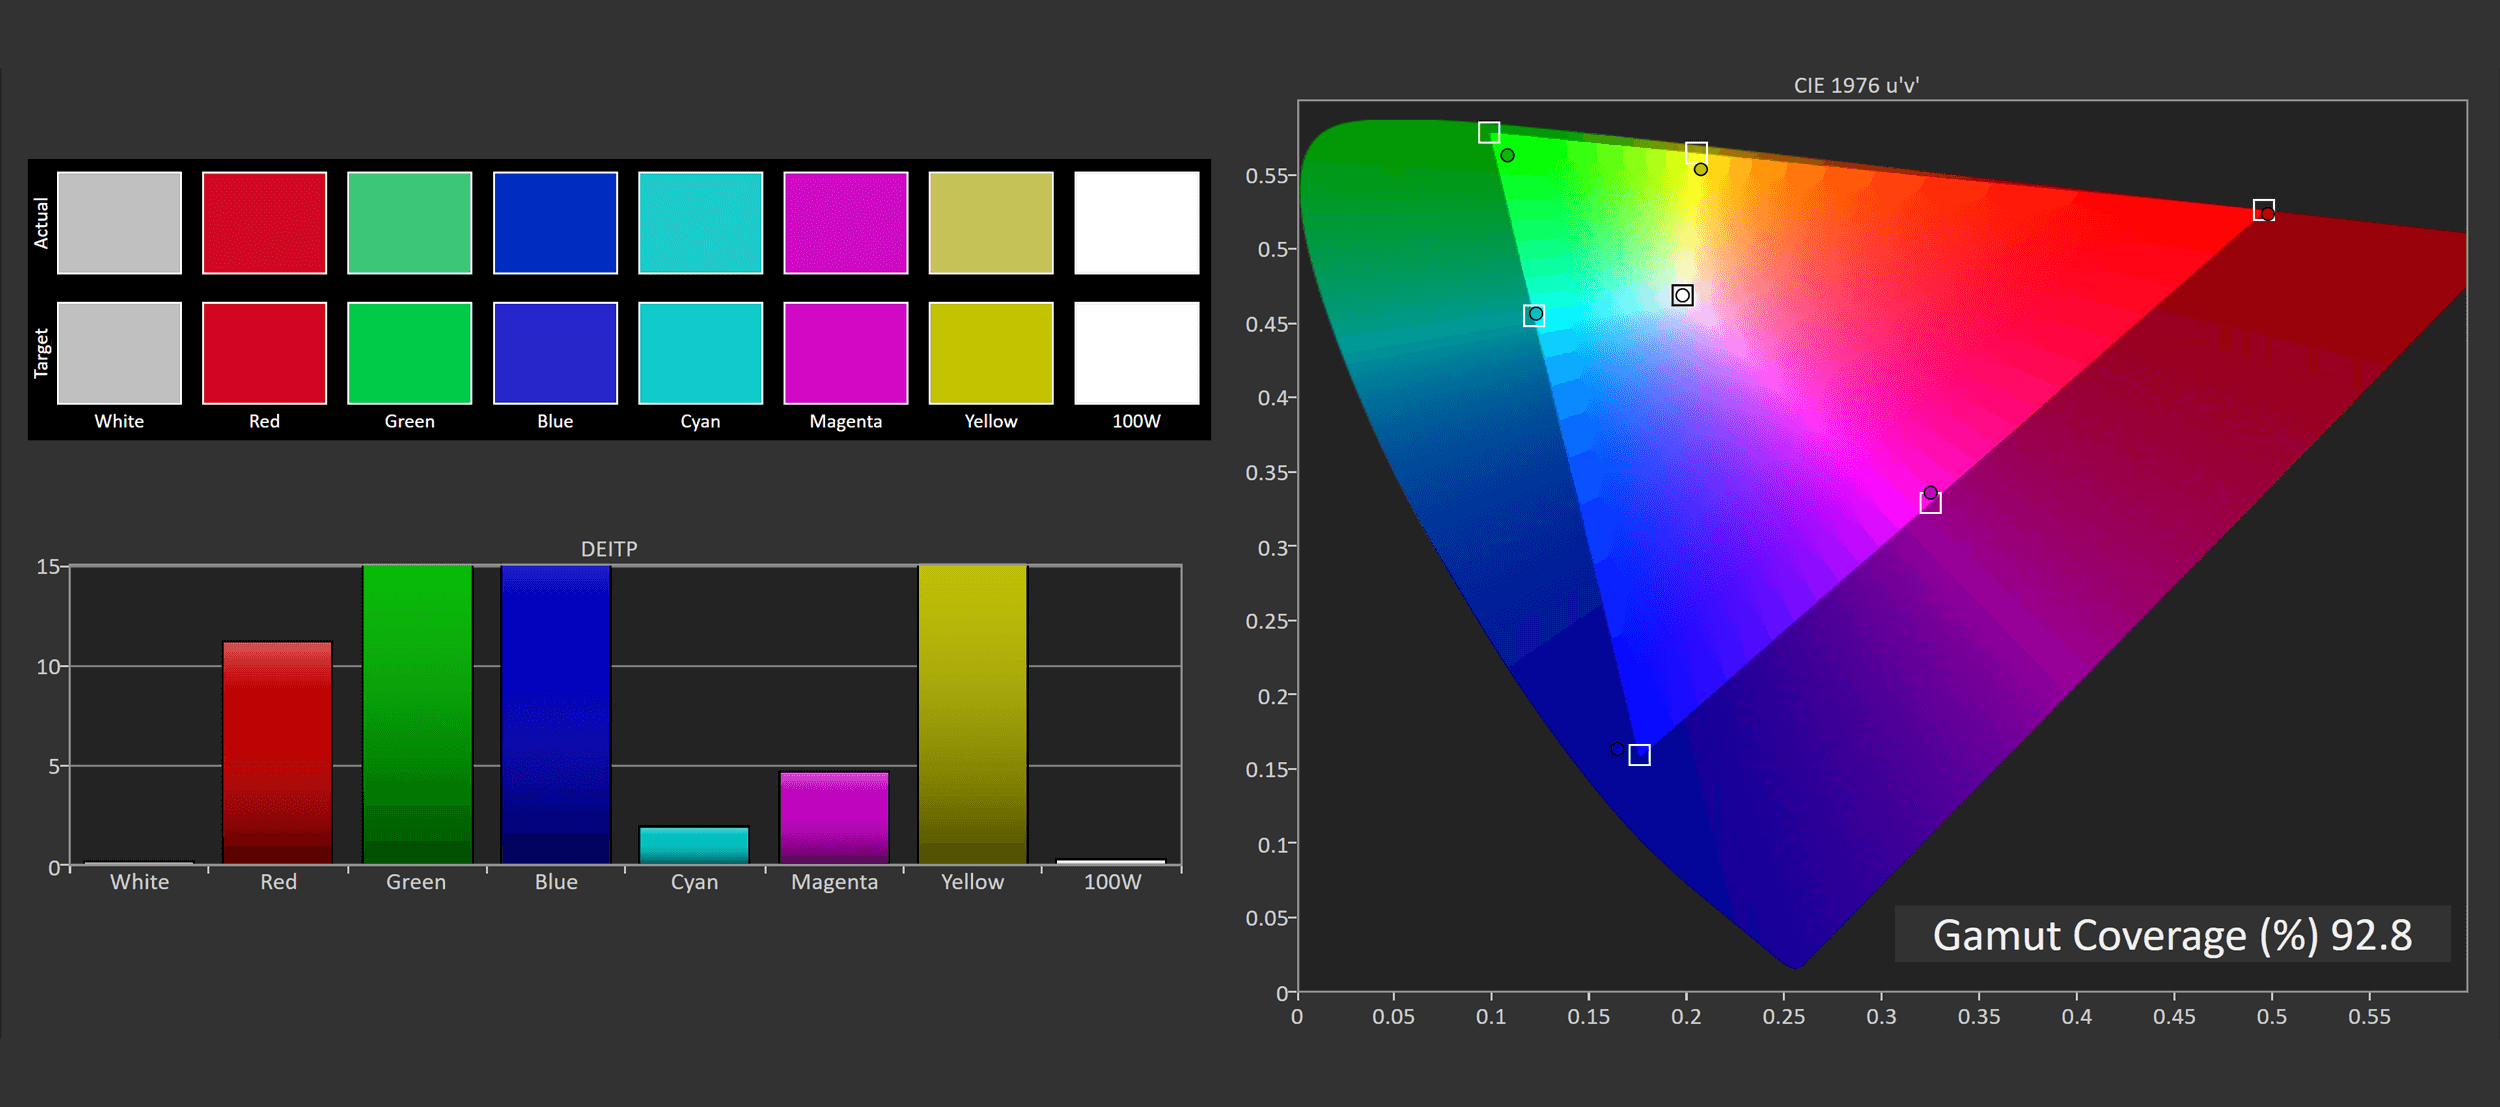Click the red target square on CIE chart
This screenshot has height=1107, width=2500.
(2263, 210)
